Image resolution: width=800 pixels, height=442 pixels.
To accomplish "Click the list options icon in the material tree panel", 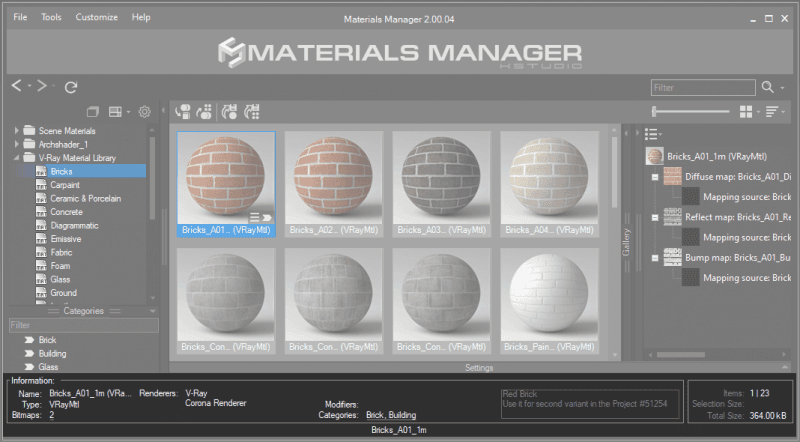I will tap(651, 134).
